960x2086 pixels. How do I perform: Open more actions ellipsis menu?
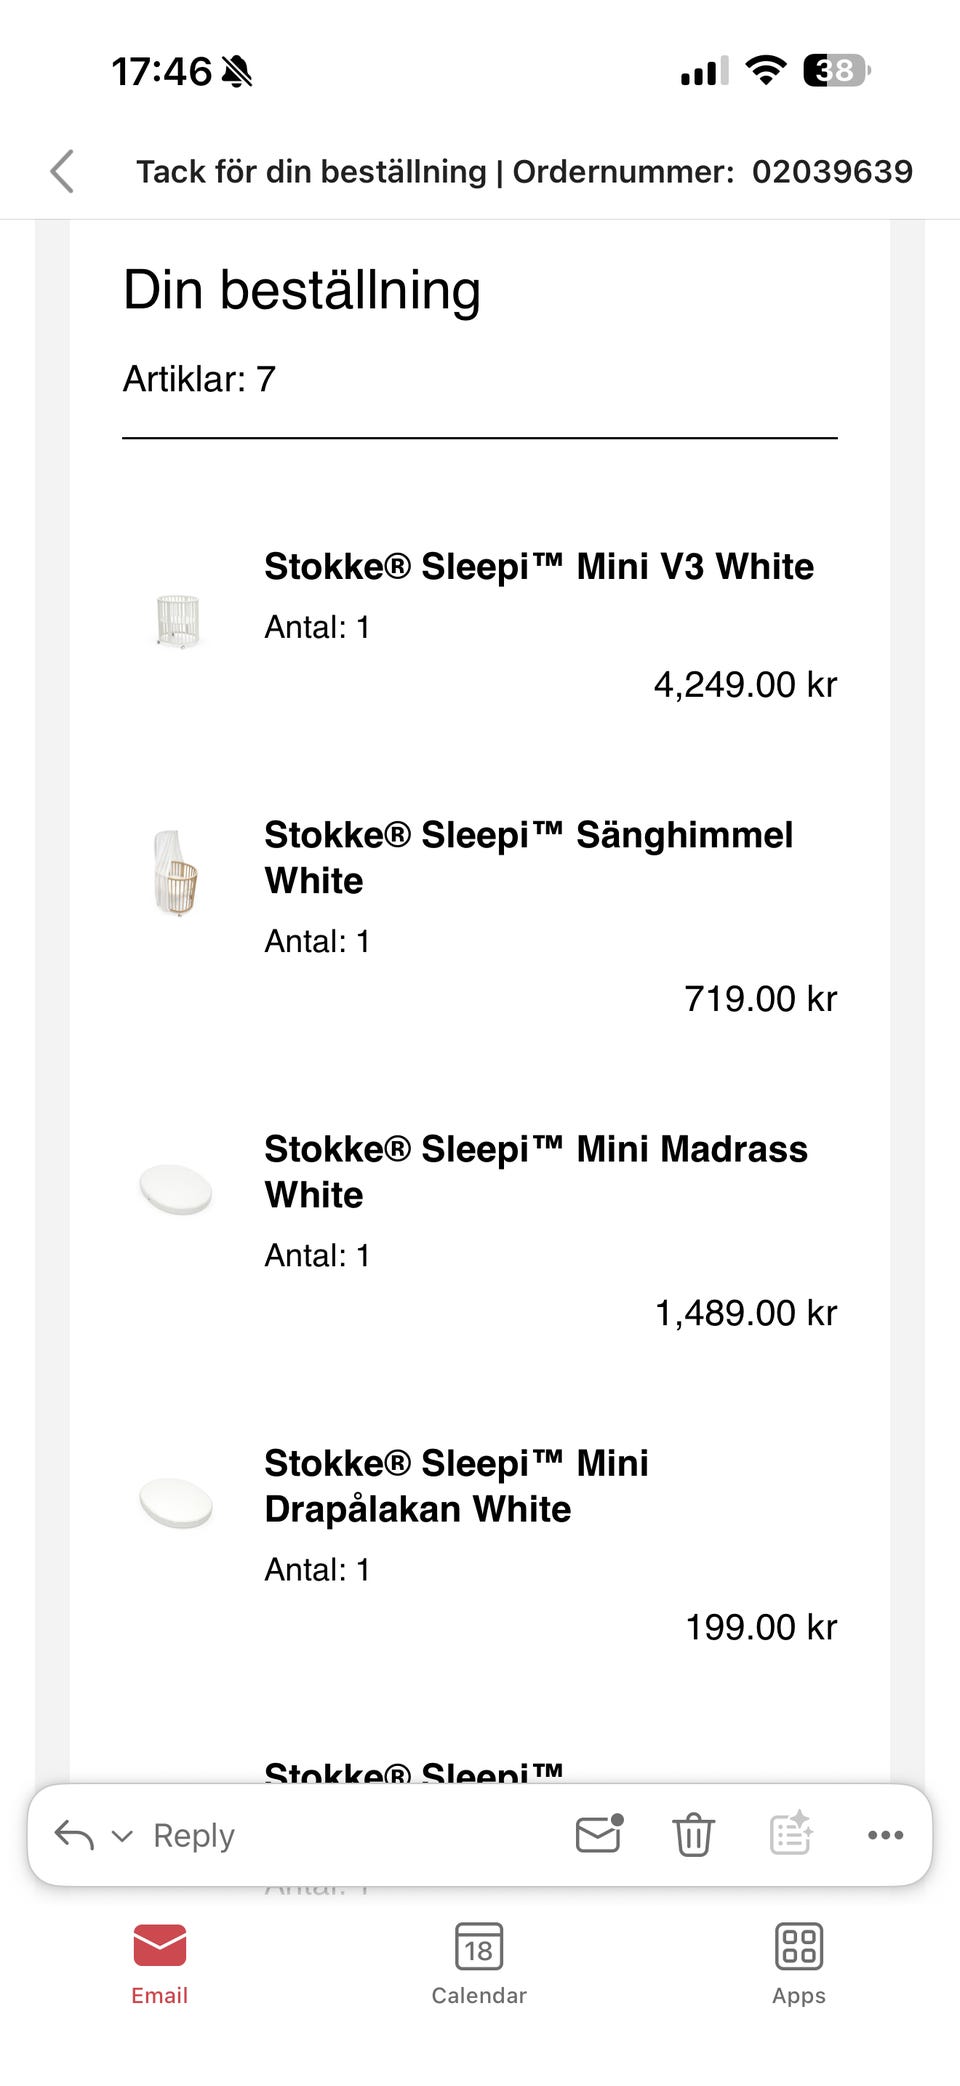point(885,1835)
